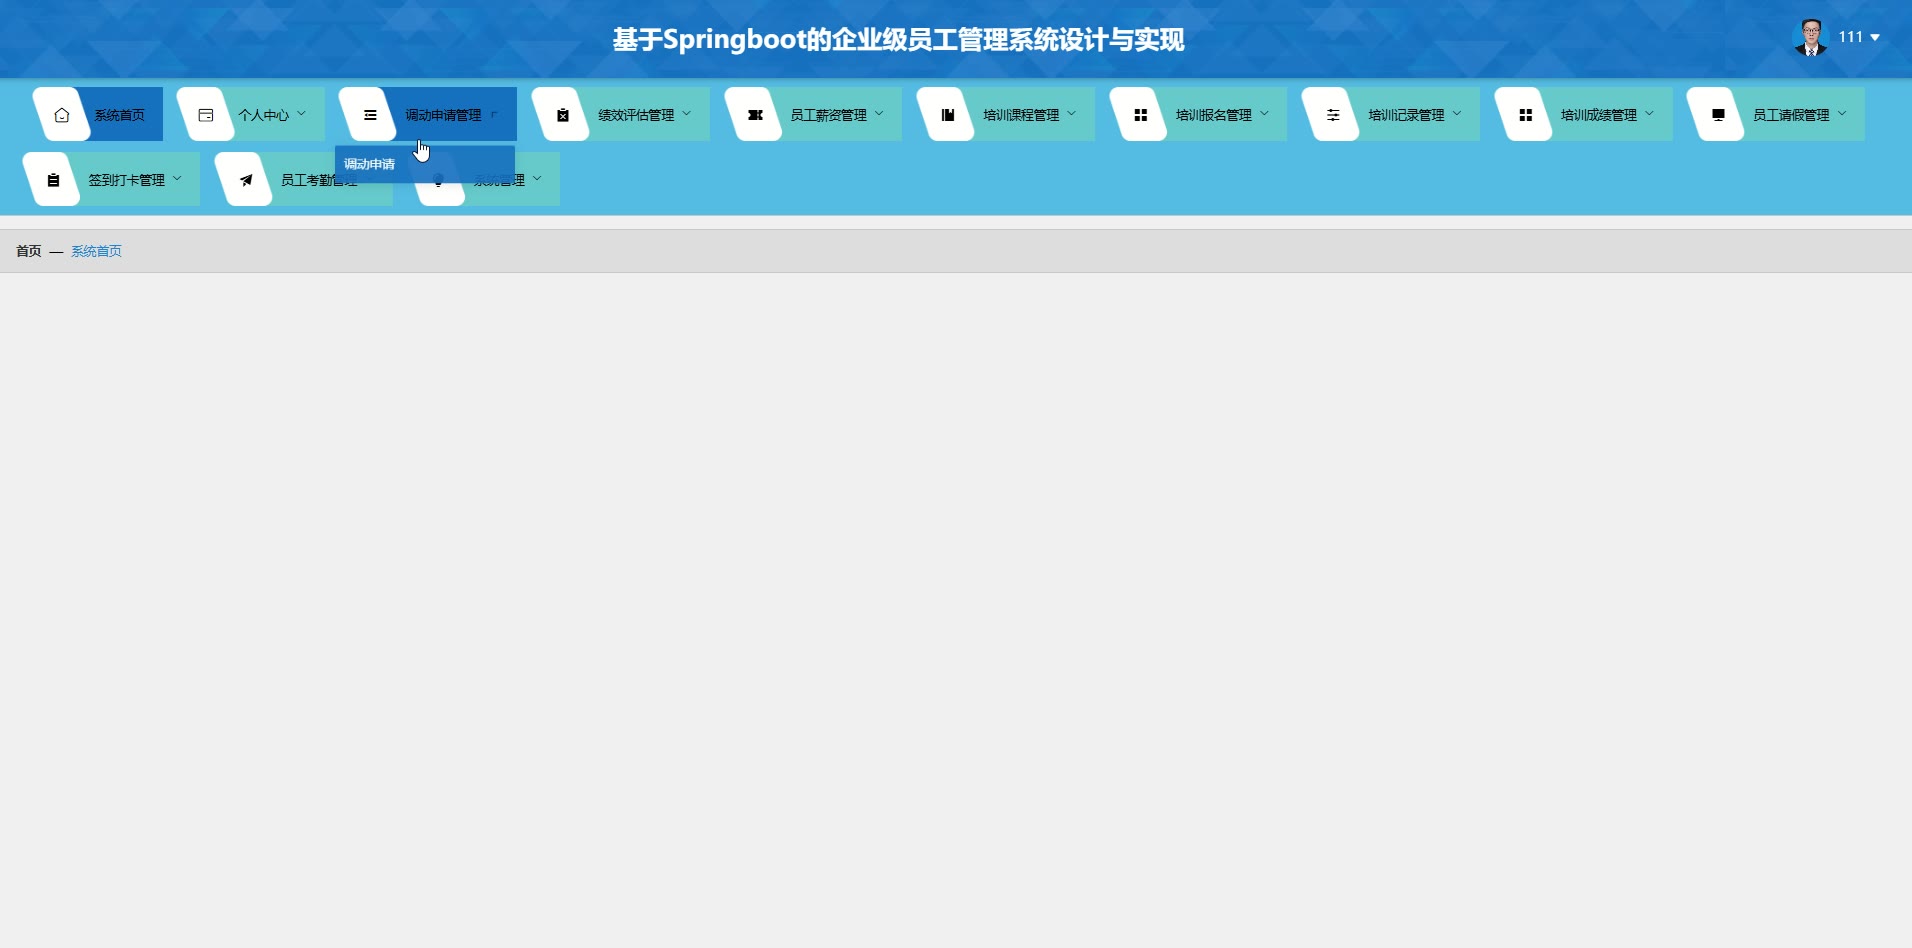Select the 调动申请 submenu item
The height and width of the screenshot is (948, 1912).
[x=425, y=164]
